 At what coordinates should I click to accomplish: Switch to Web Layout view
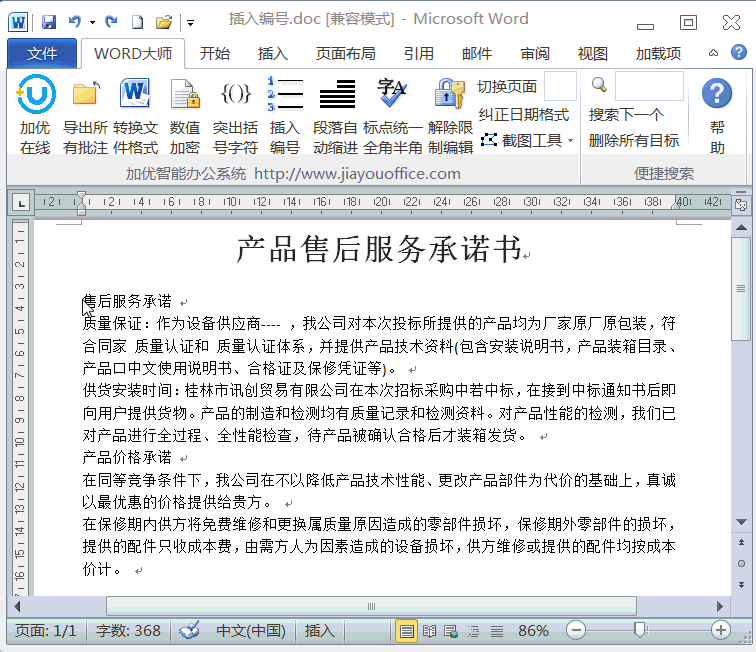click(x=451, y=631)
